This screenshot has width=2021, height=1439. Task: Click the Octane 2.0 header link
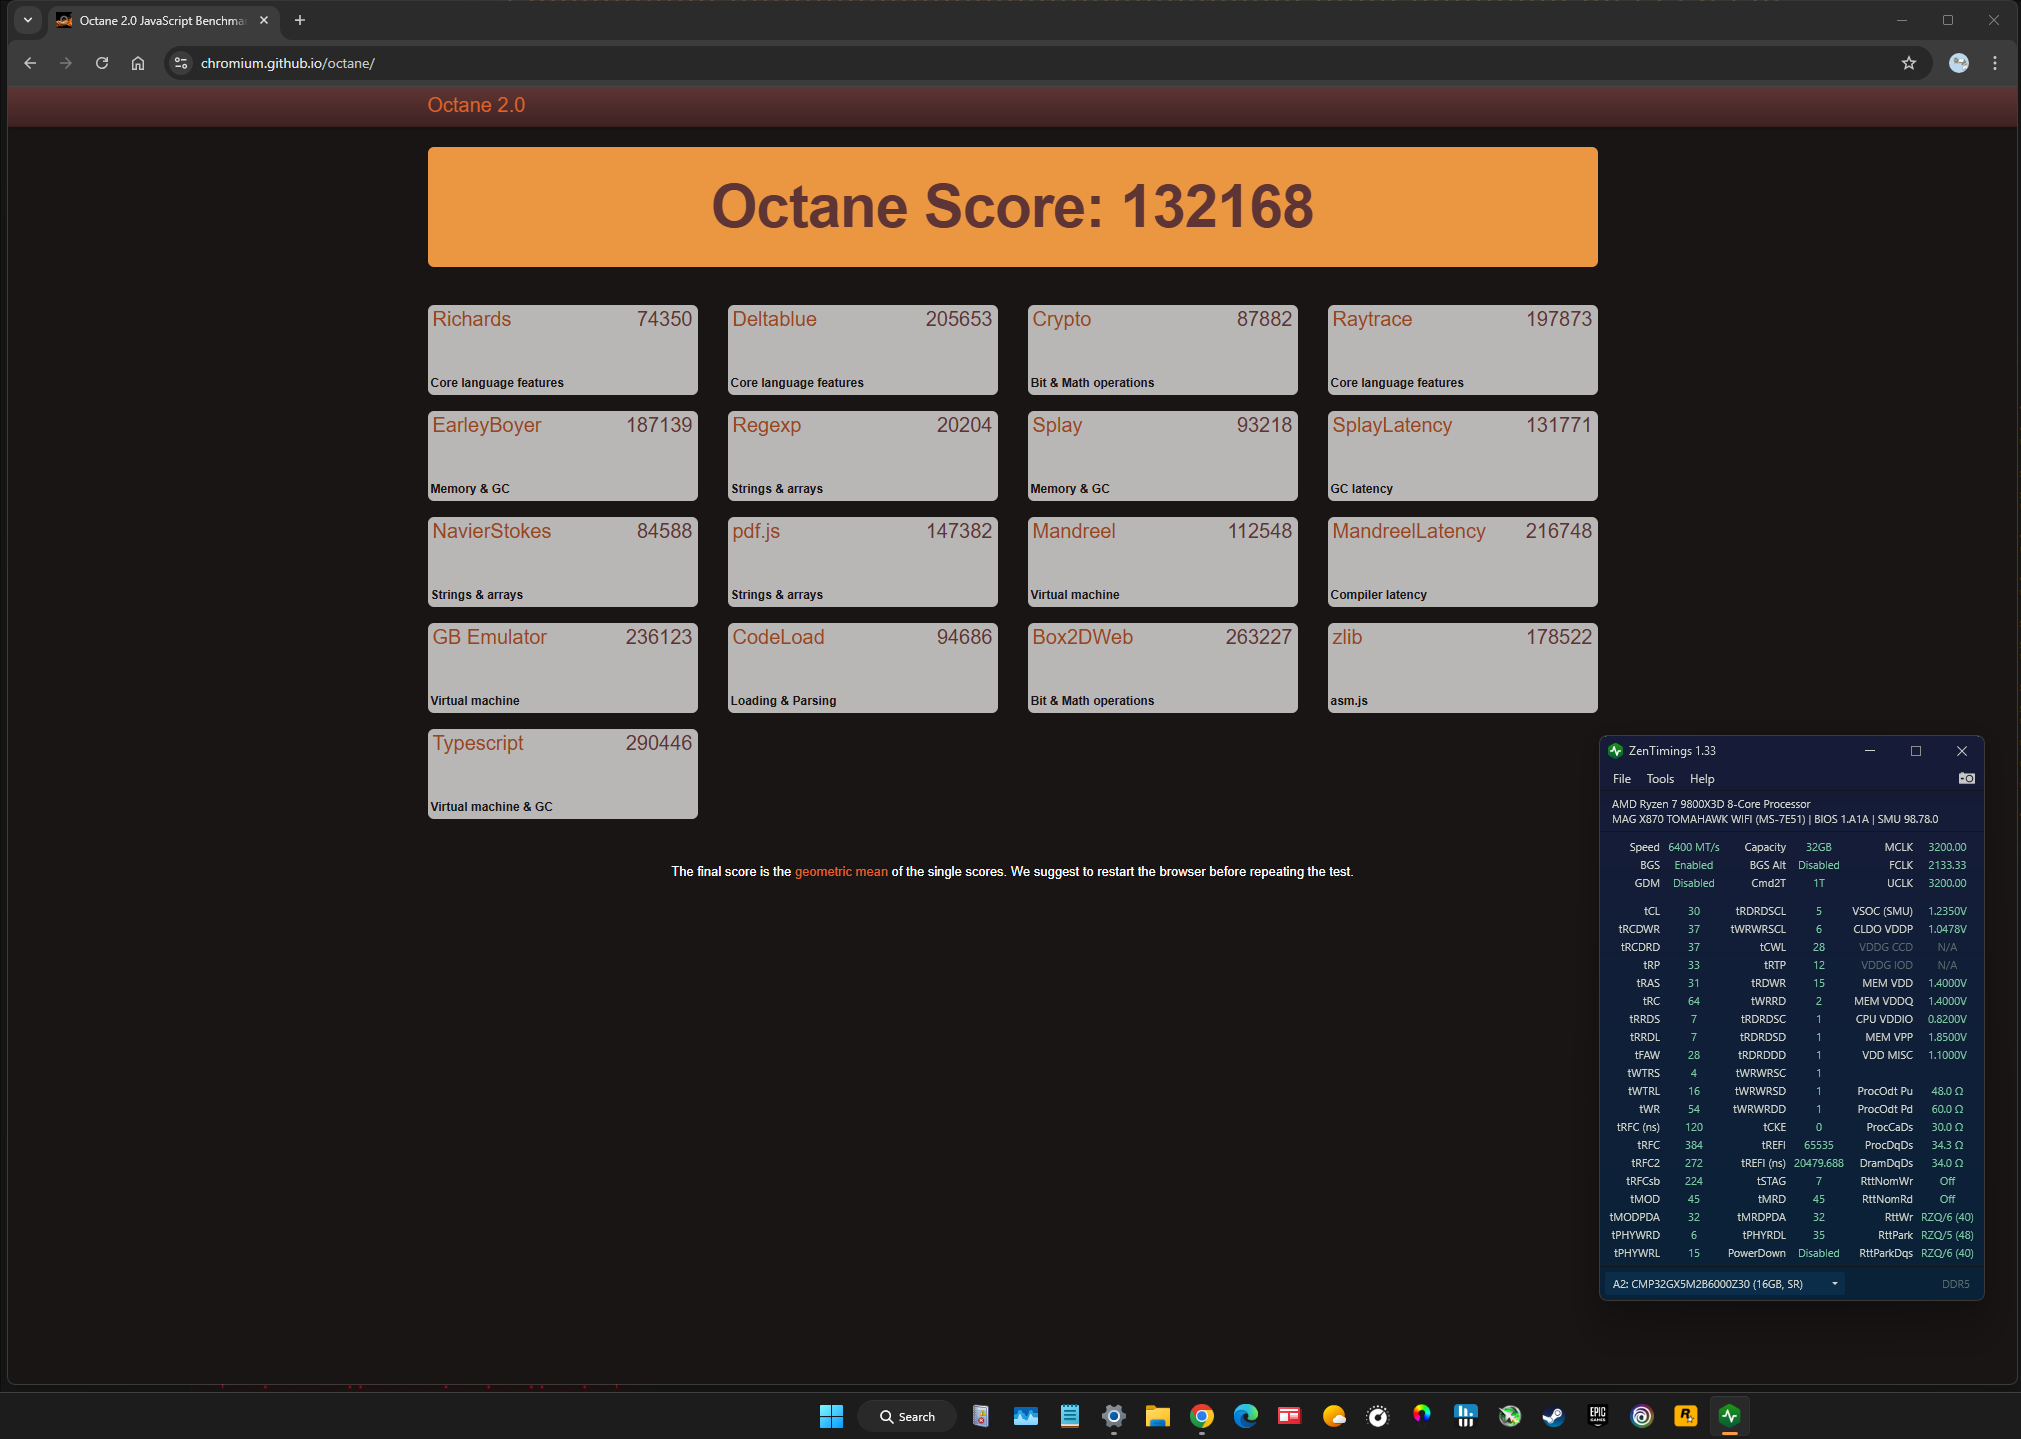476,105
